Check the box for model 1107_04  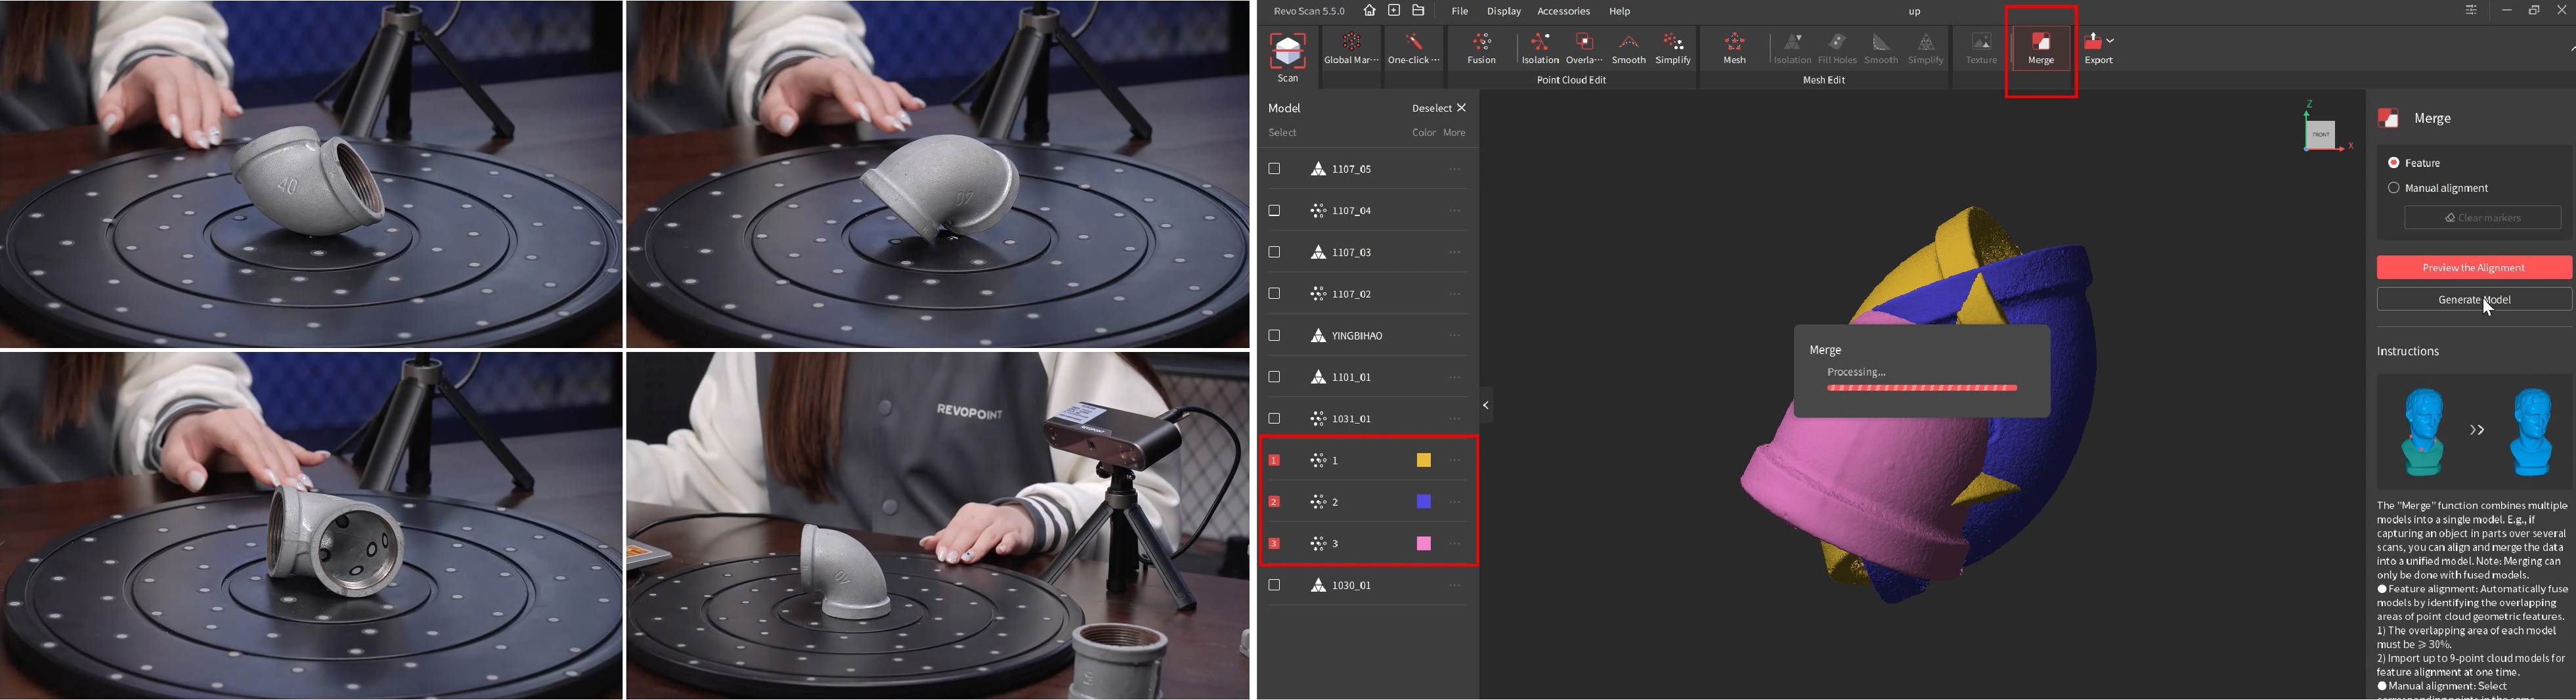[1274, 211]
